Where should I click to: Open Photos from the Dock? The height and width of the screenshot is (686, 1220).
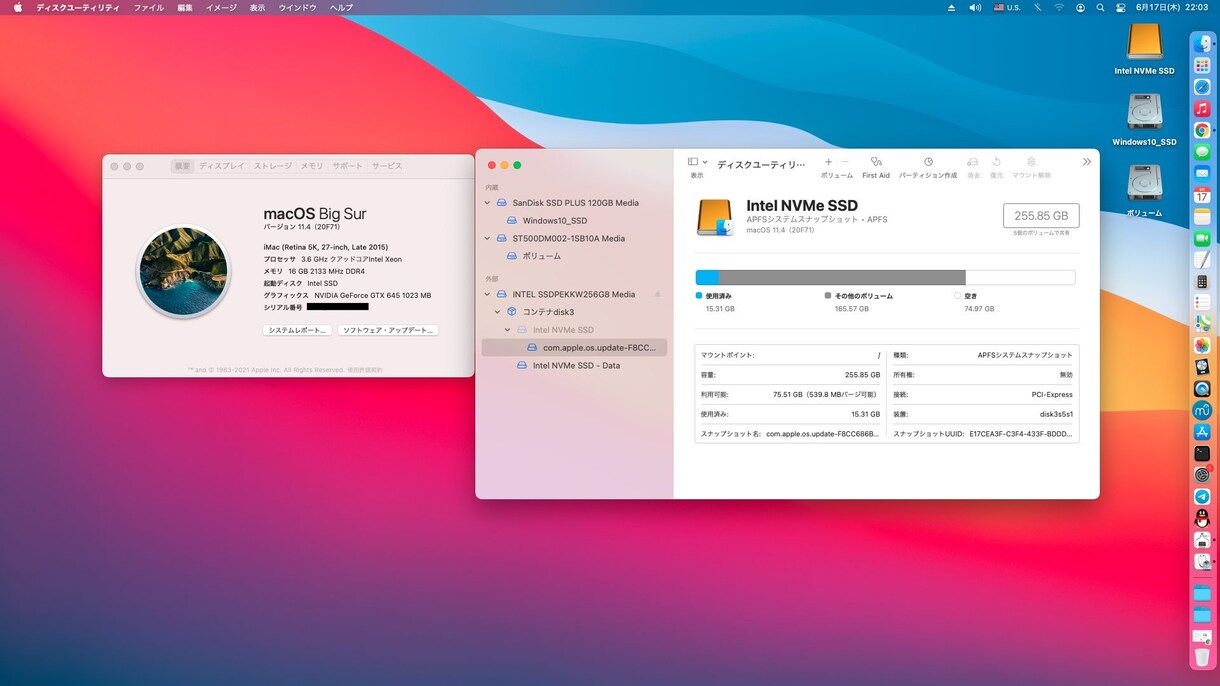[1202, 345]
